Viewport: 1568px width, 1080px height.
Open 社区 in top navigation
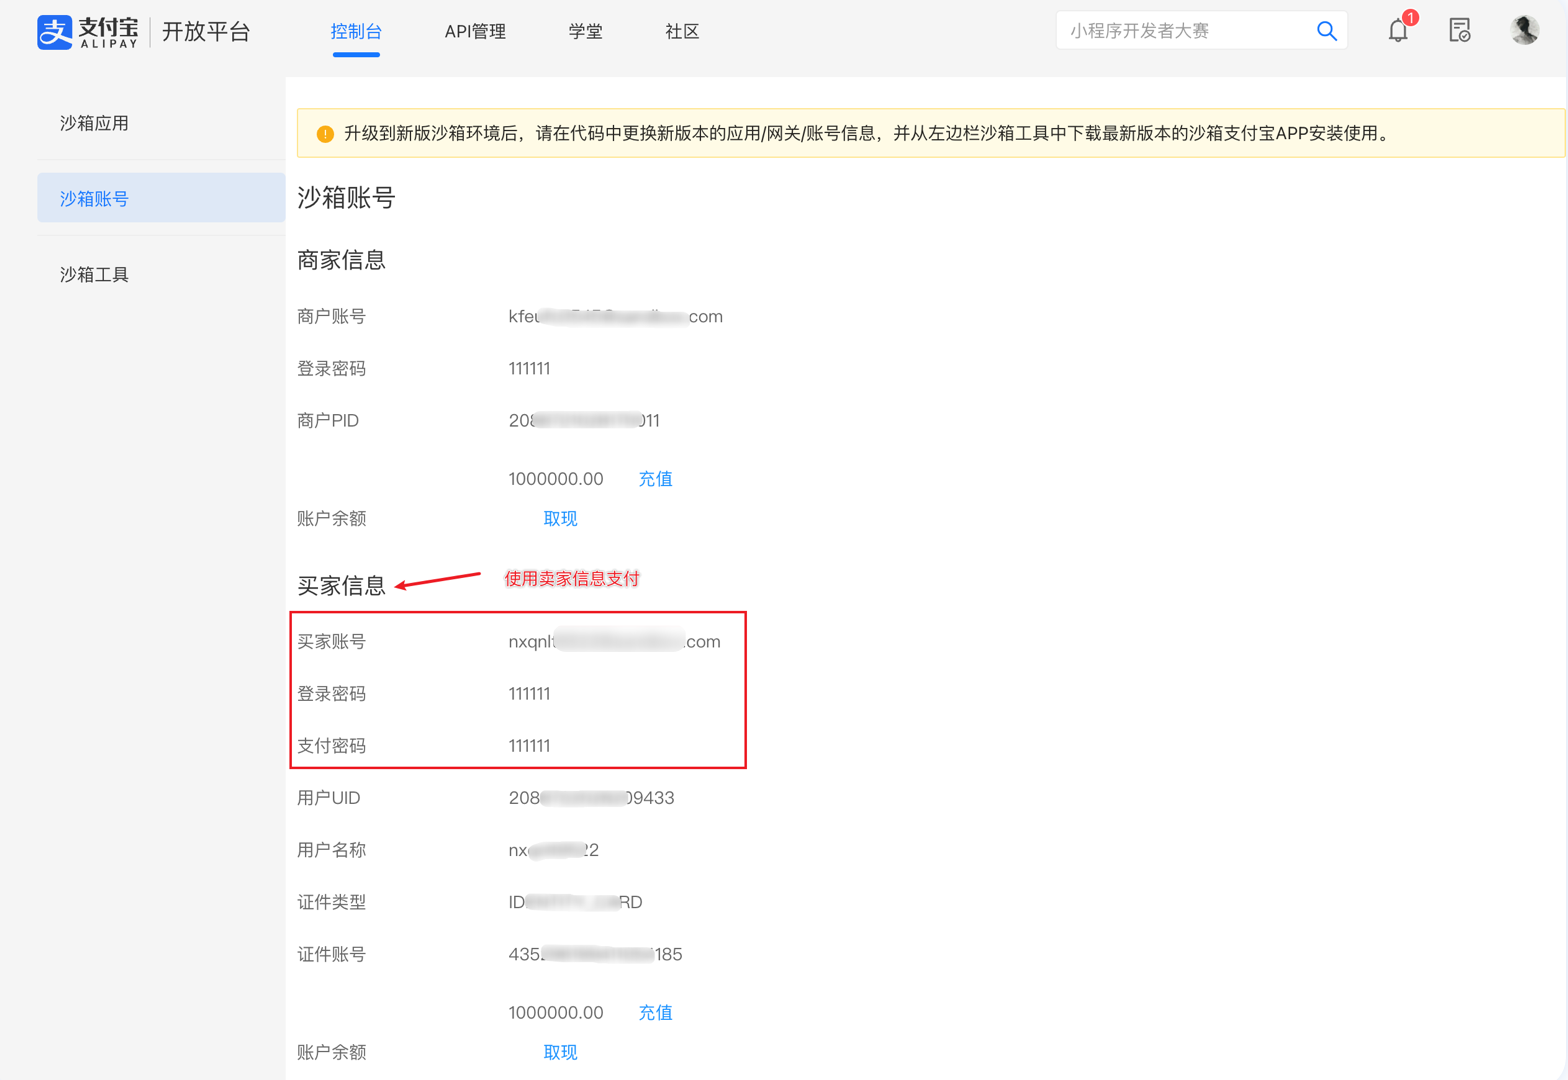(682, 32)
